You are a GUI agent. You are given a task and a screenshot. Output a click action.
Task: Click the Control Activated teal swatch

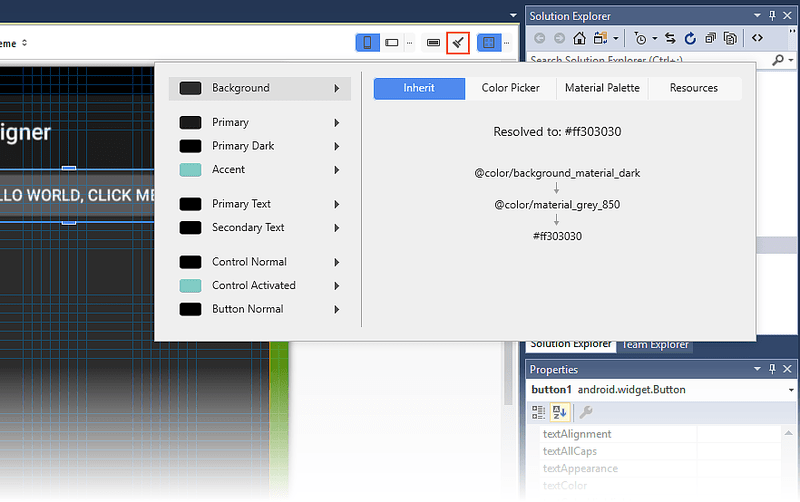pyautogui.click(x=190, y=286)
